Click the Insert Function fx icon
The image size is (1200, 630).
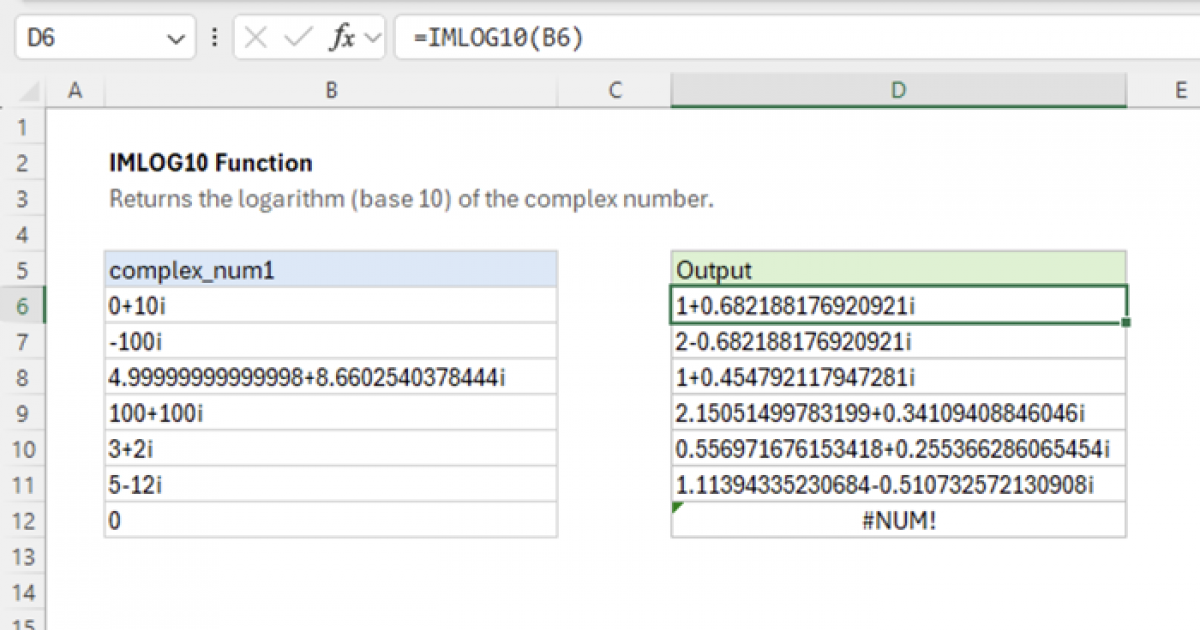point(342,39)
